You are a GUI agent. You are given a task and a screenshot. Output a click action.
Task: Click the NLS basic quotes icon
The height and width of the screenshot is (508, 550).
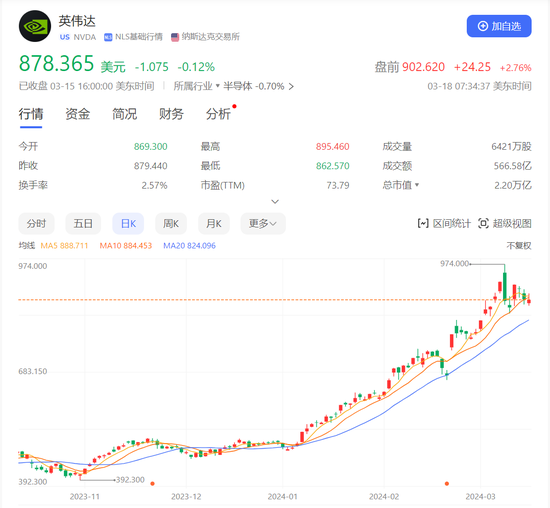(x=108, y=37)
